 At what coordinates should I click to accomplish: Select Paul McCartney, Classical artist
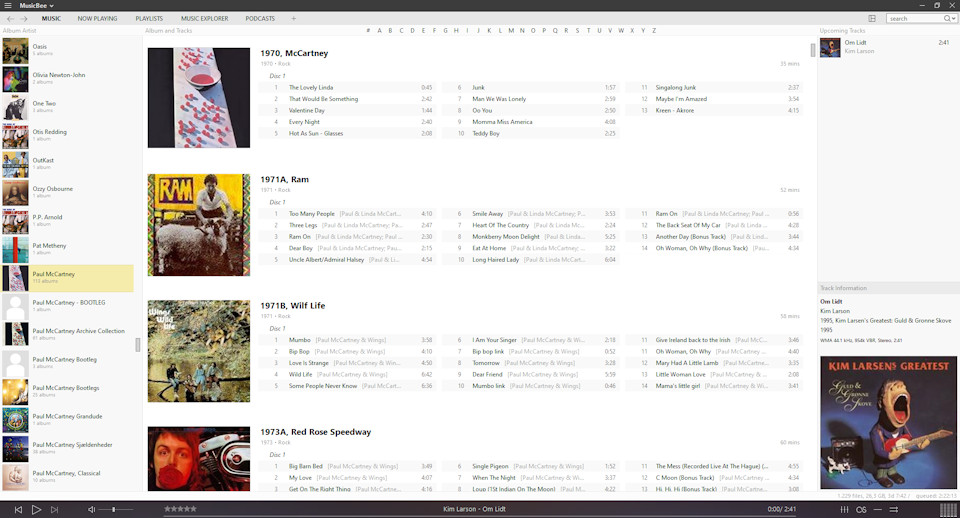(x=67, y=477)
